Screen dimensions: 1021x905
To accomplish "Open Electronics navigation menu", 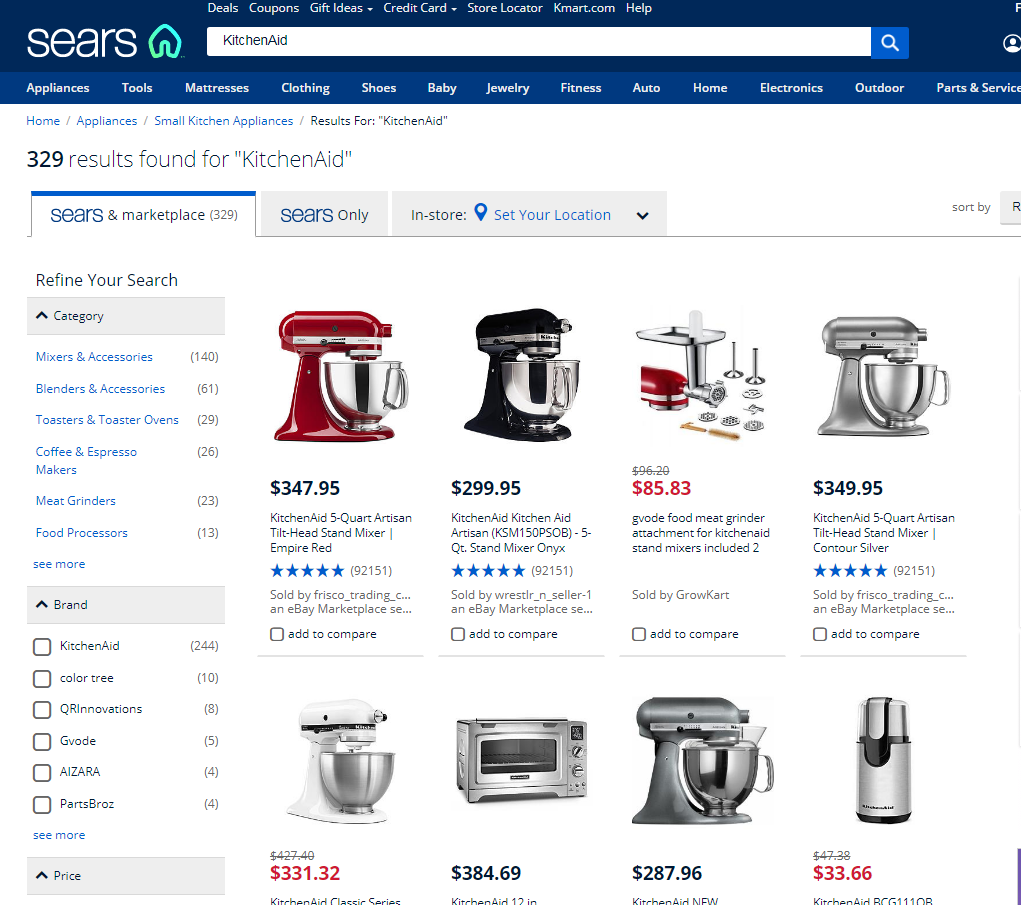I will click(791, 88).
